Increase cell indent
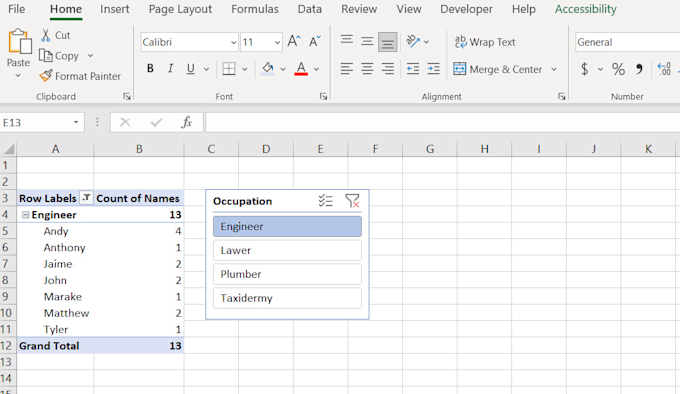 click(x=433, y=68)
